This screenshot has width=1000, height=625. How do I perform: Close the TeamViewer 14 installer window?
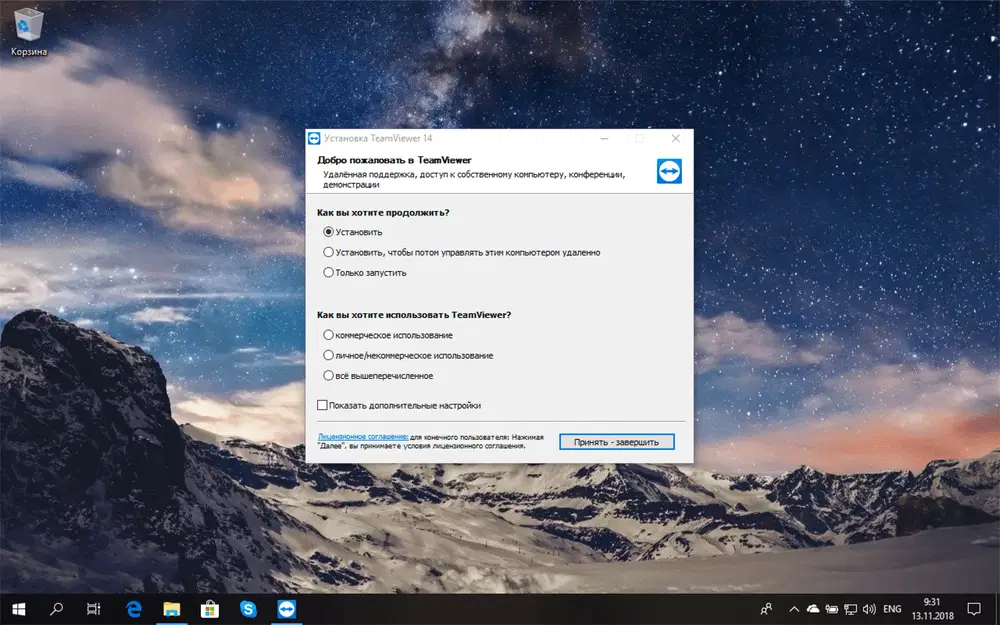[675, 138]
